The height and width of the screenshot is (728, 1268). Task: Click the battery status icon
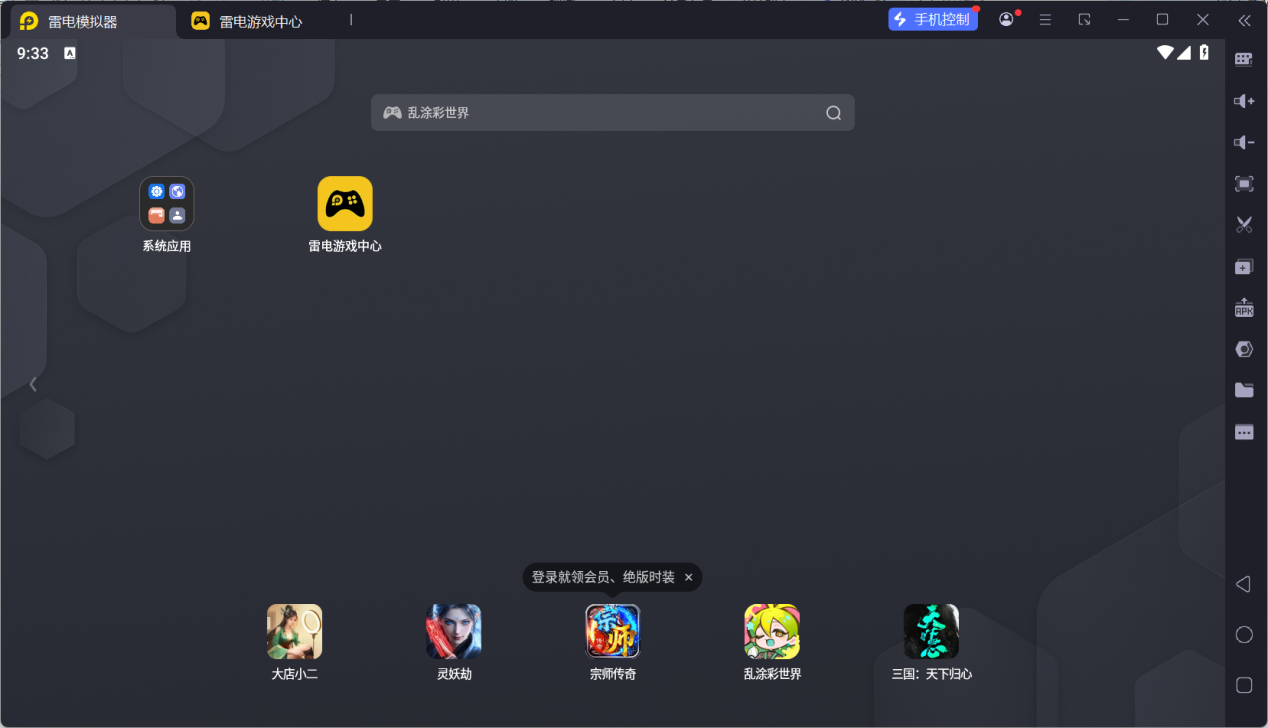coord(1204,53)
